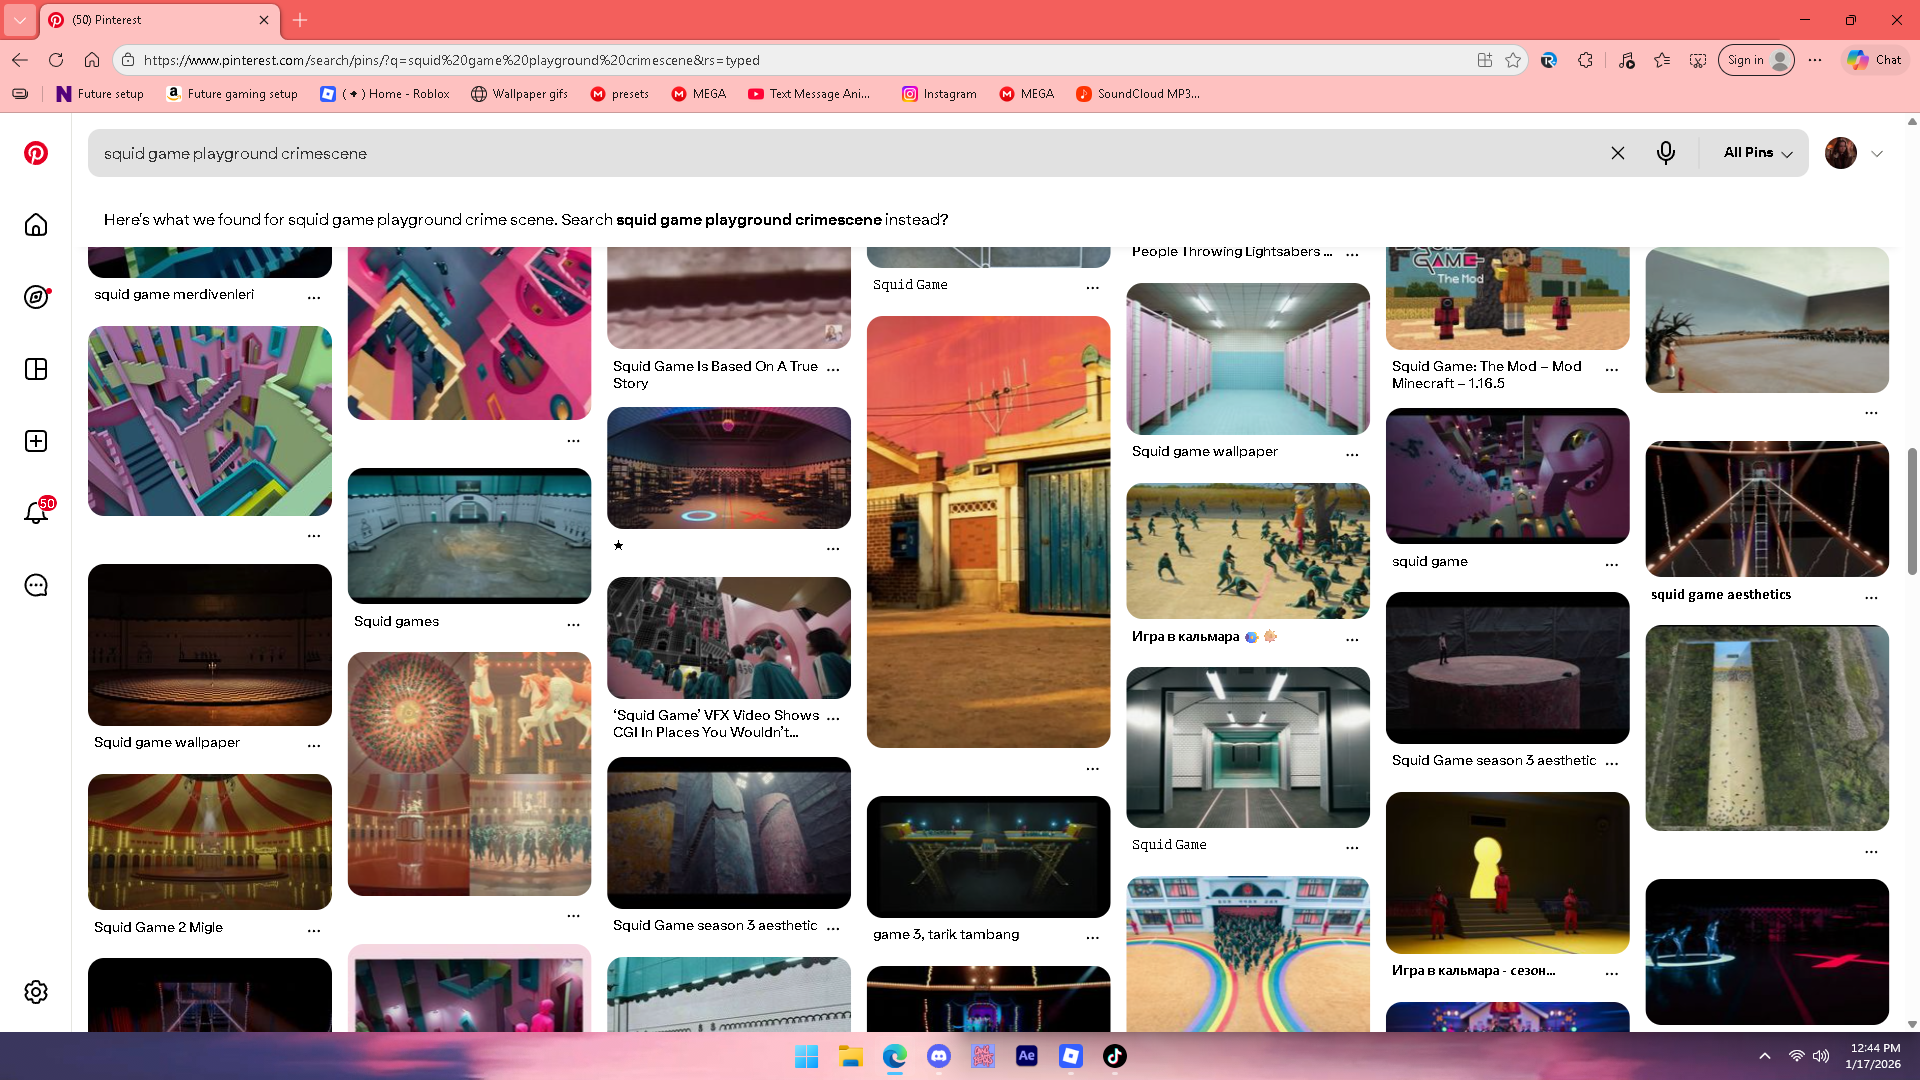The image size is (1920, 1080).
Task: Open the Squid Game Minecraft Mod pin thumbnail
Action: pyautogui.click(x=1507, y=298)
